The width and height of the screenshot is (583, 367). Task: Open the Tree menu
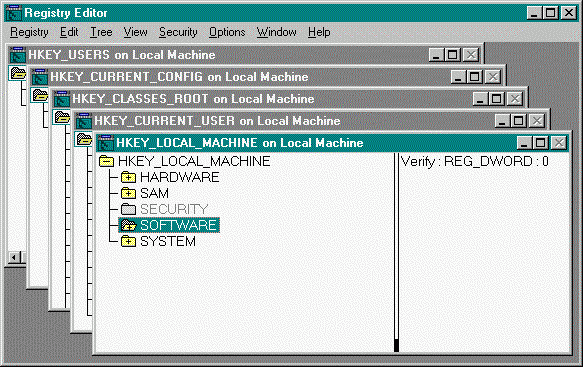(x=101, y=32)
